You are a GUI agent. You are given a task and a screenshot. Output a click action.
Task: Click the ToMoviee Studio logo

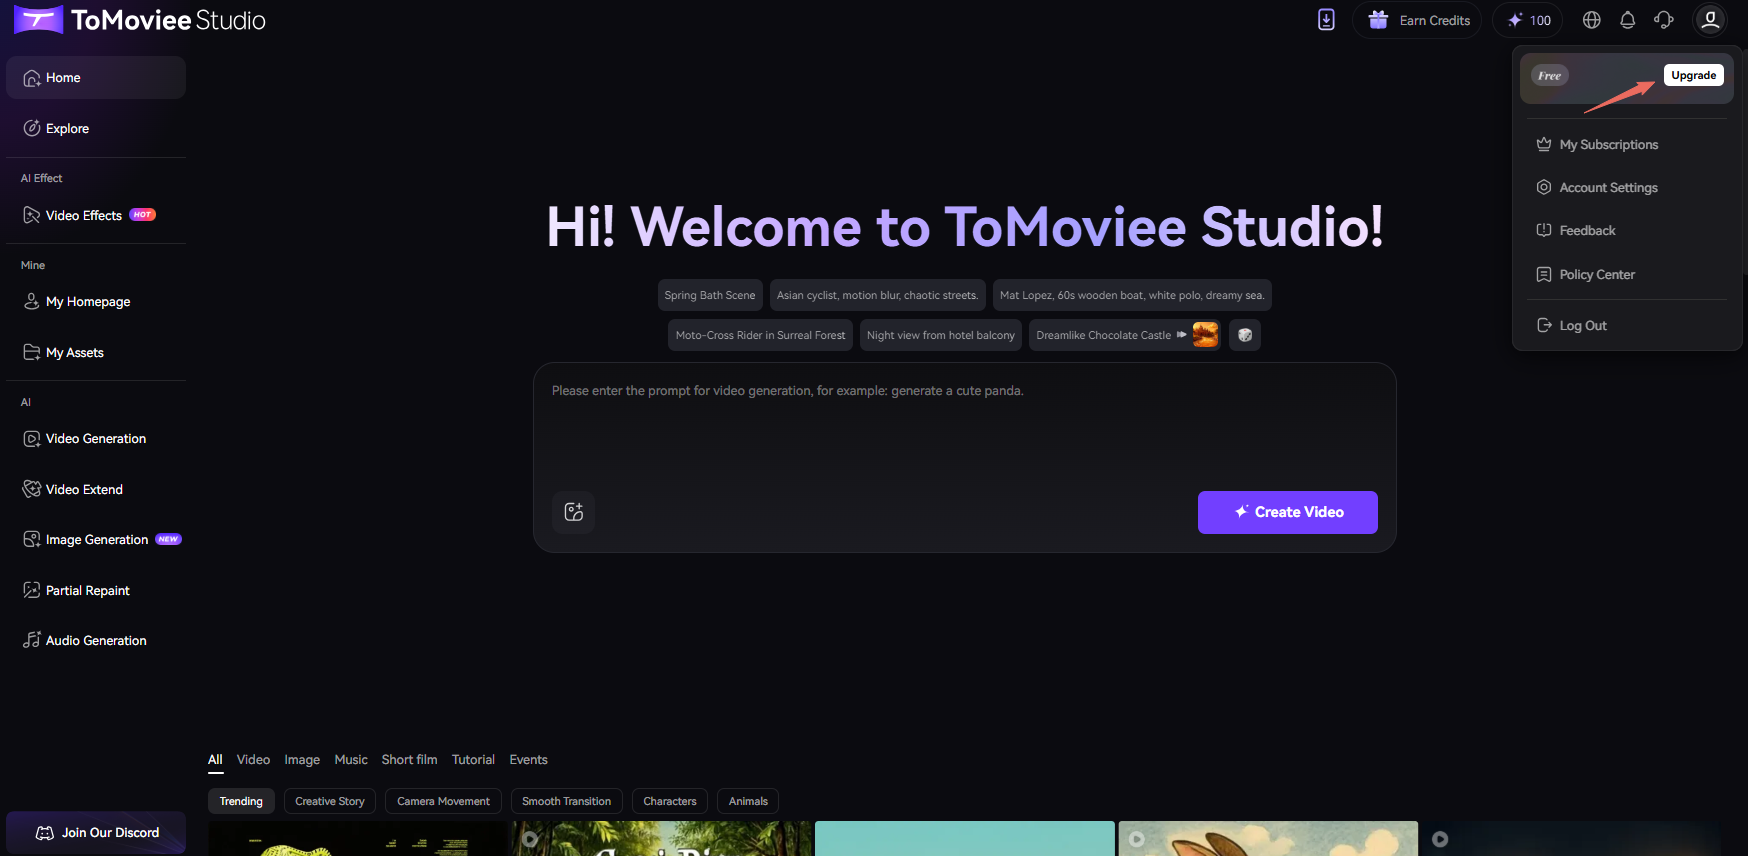[140, 20]
